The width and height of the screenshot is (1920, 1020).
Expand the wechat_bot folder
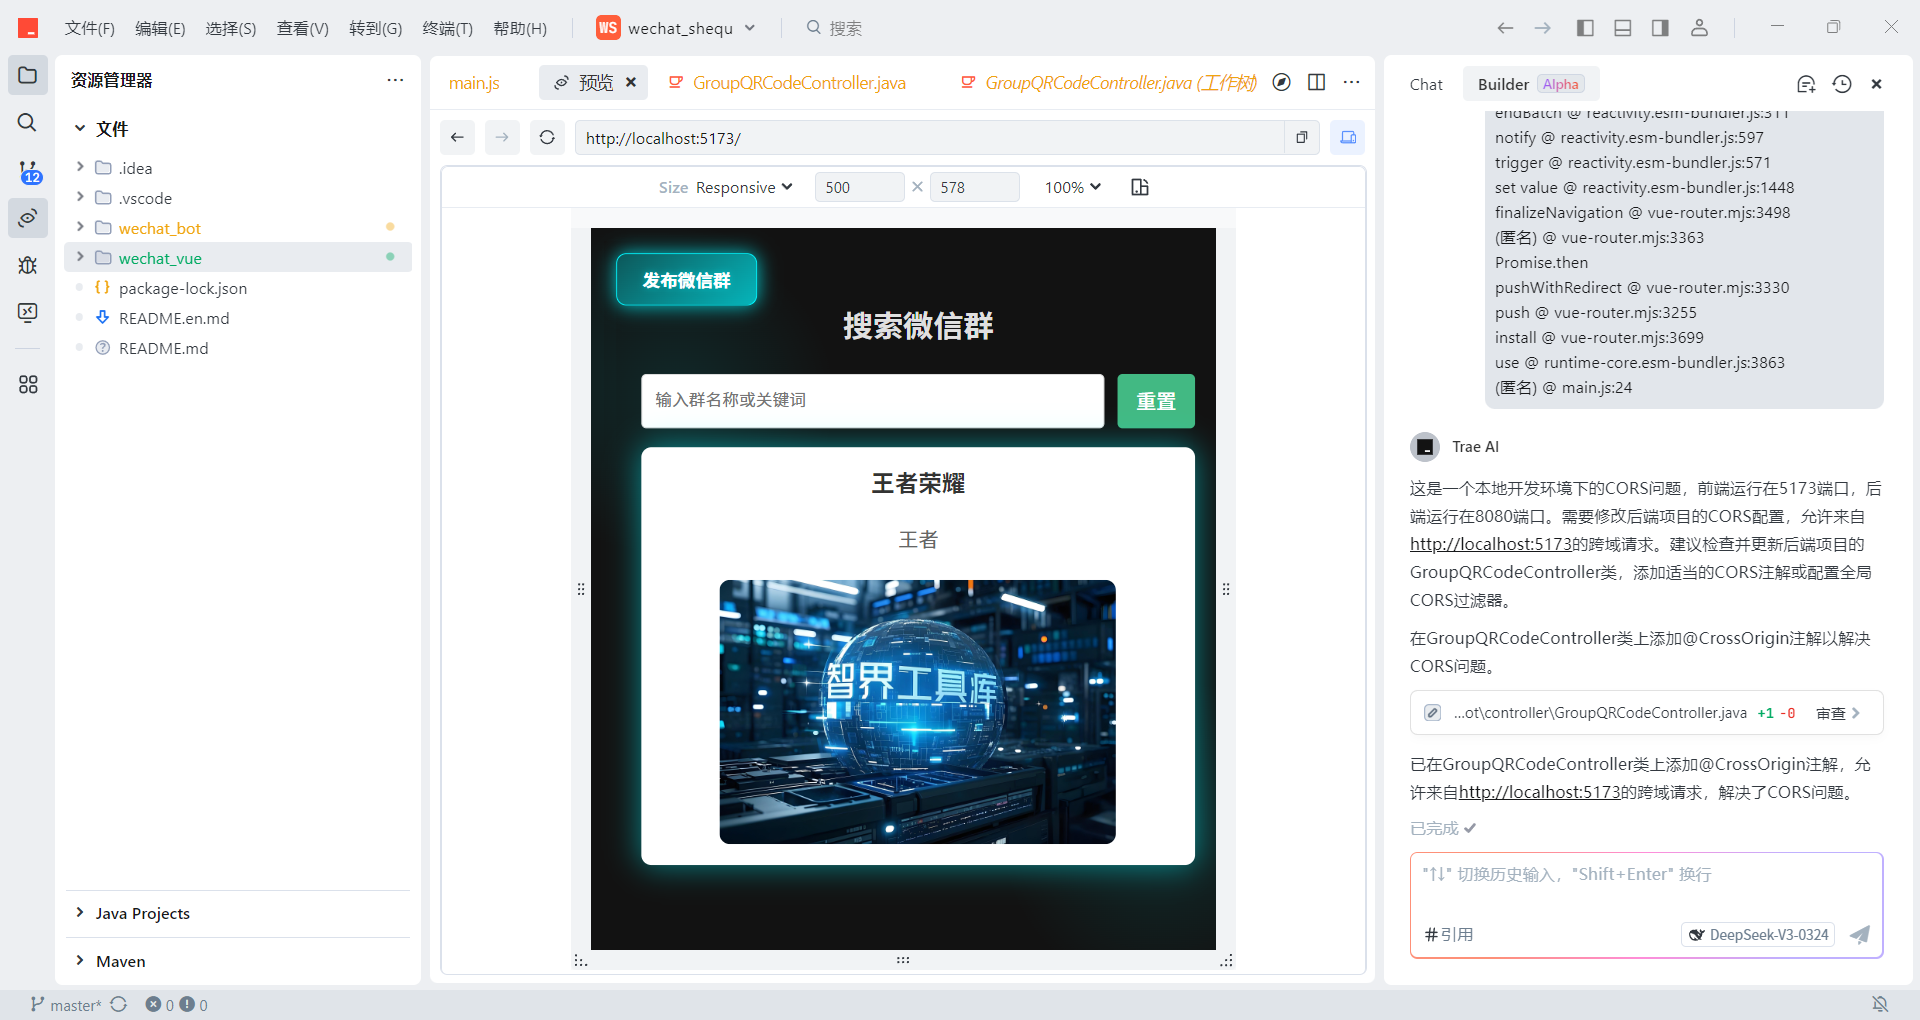coord(80,227)
